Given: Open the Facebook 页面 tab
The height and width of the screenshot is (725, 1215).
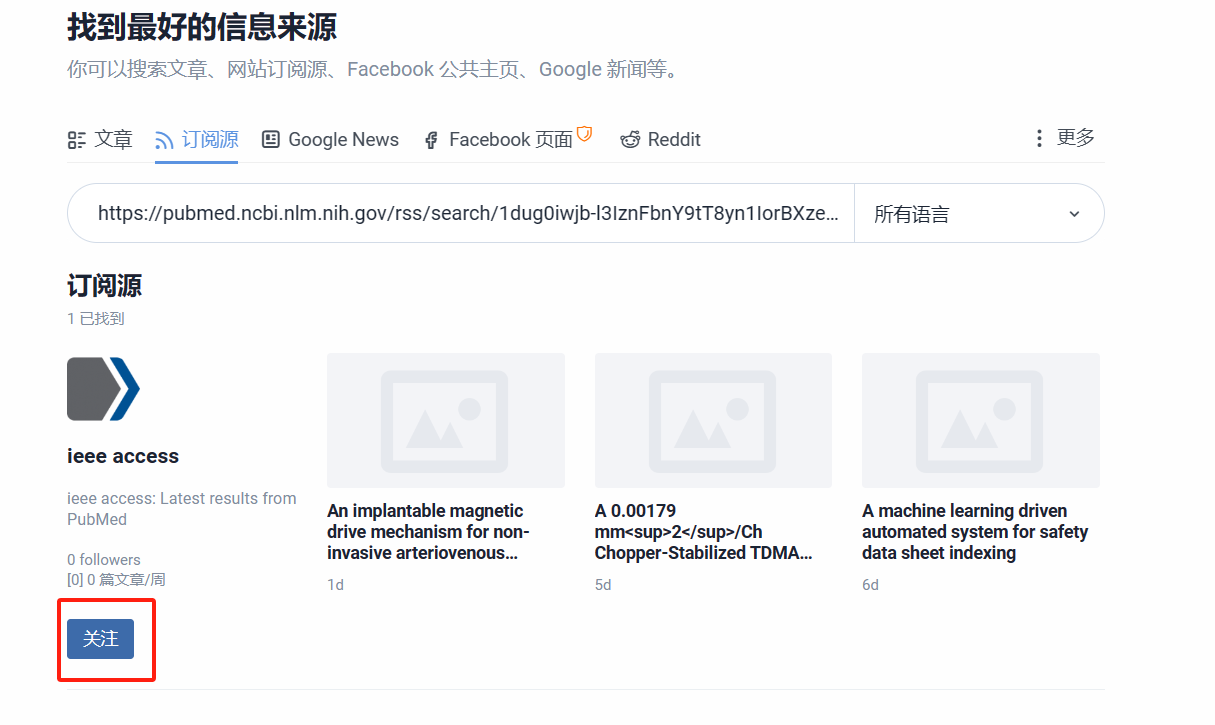Looking at the screenshot, I should pyautogui.click(x=508, y=139).
